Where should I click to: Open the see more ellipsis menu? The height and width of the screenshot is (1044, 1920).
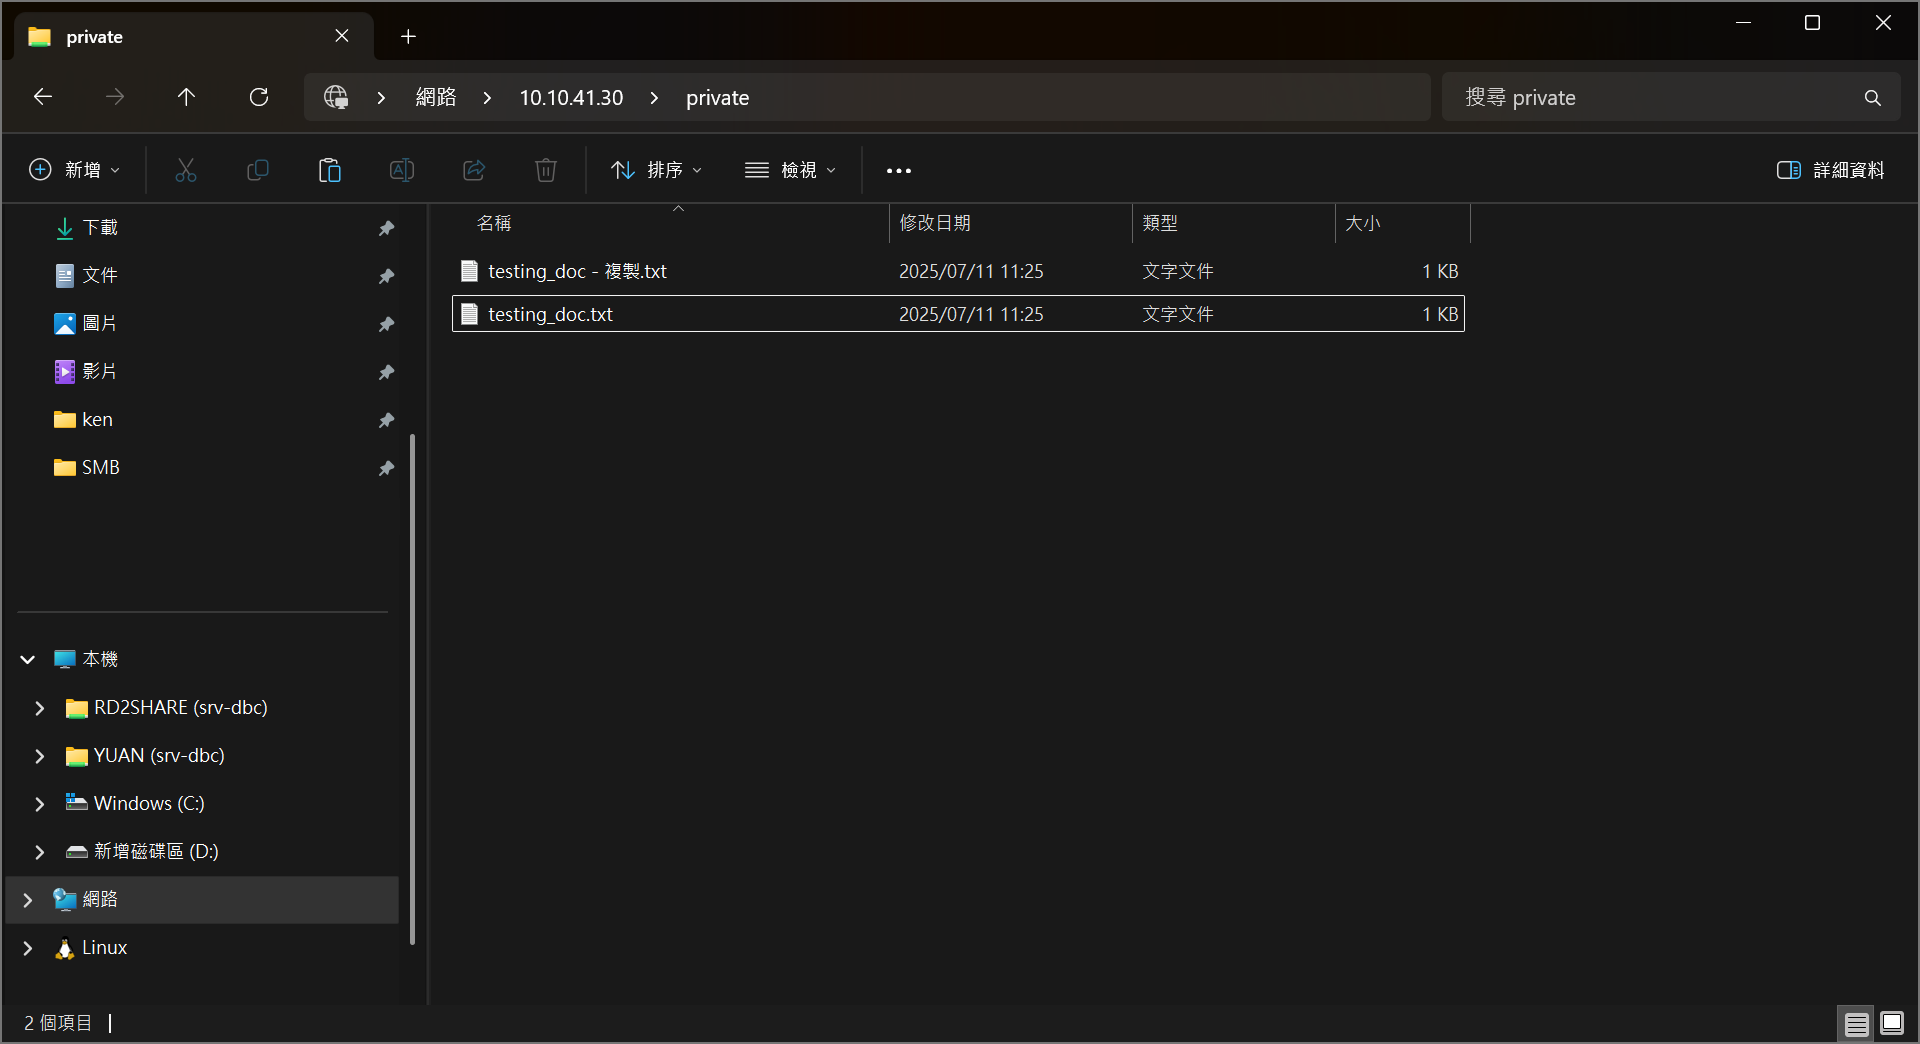[898, 170]
